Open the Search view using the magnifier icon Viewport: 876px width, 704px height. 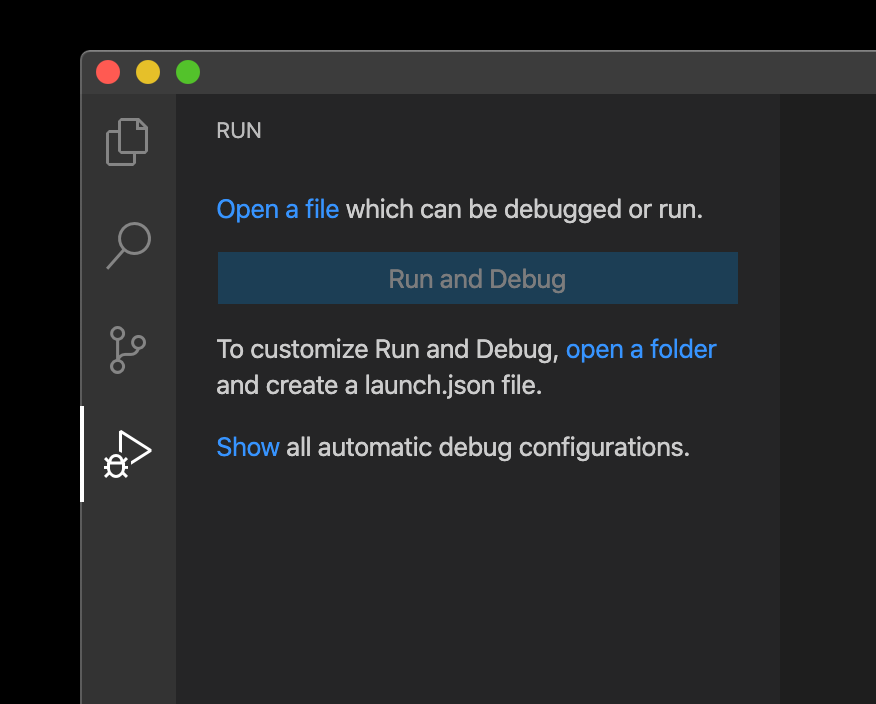(x=127, y=246)
